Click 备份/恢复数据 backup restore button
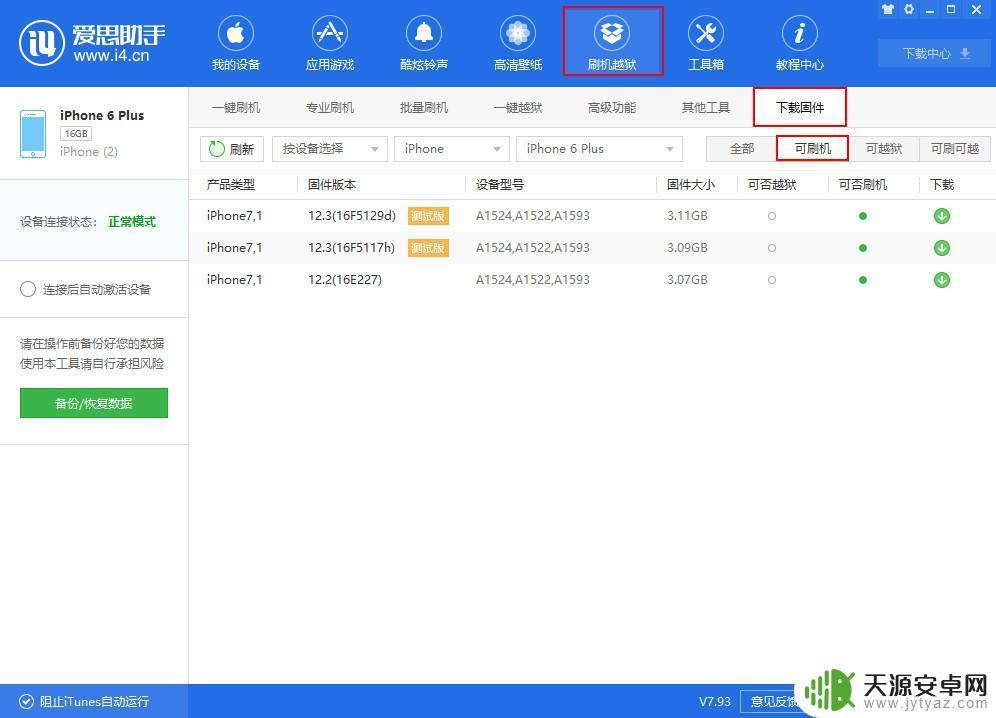Screen dimensions: 996x718 [94, 403]
